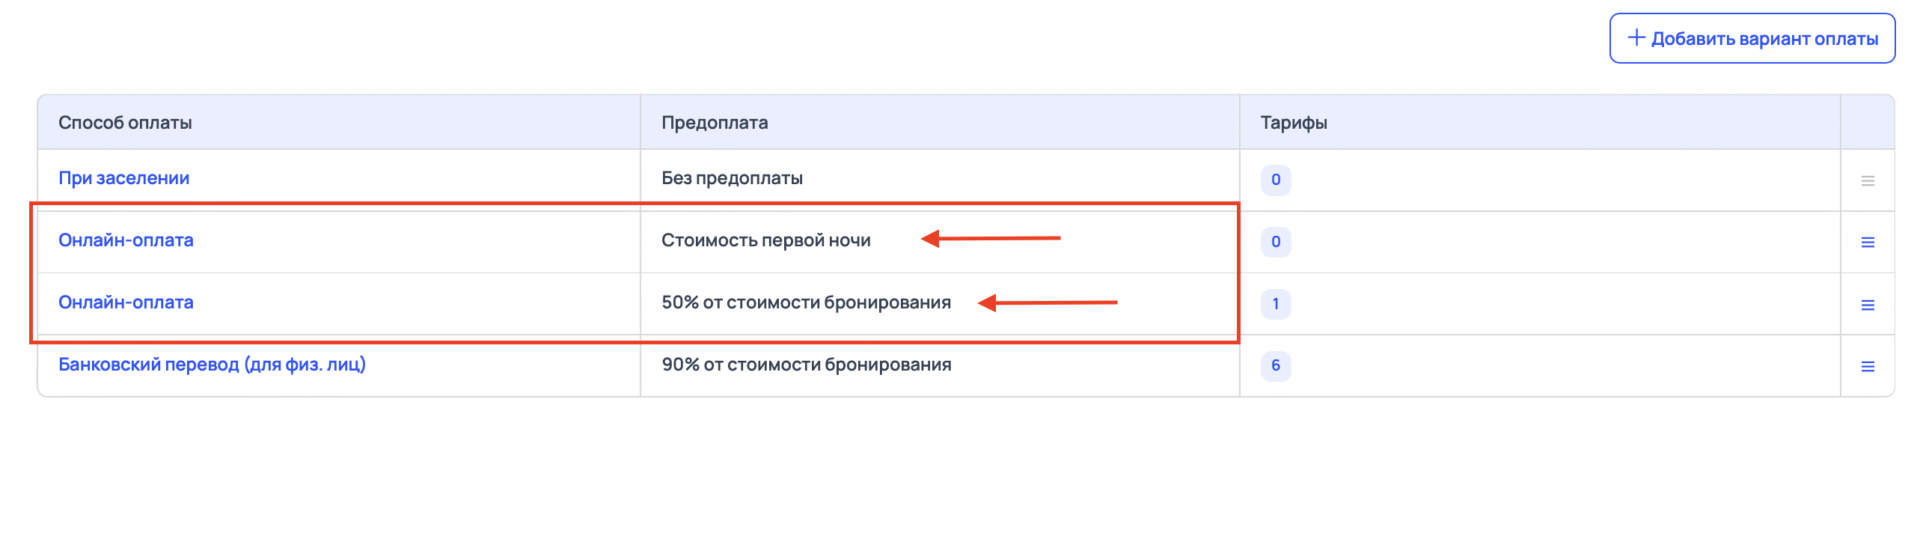Open the 'При заселении' payment method
The height and width of the screenshot is (548, 1920).
point(124,178)
